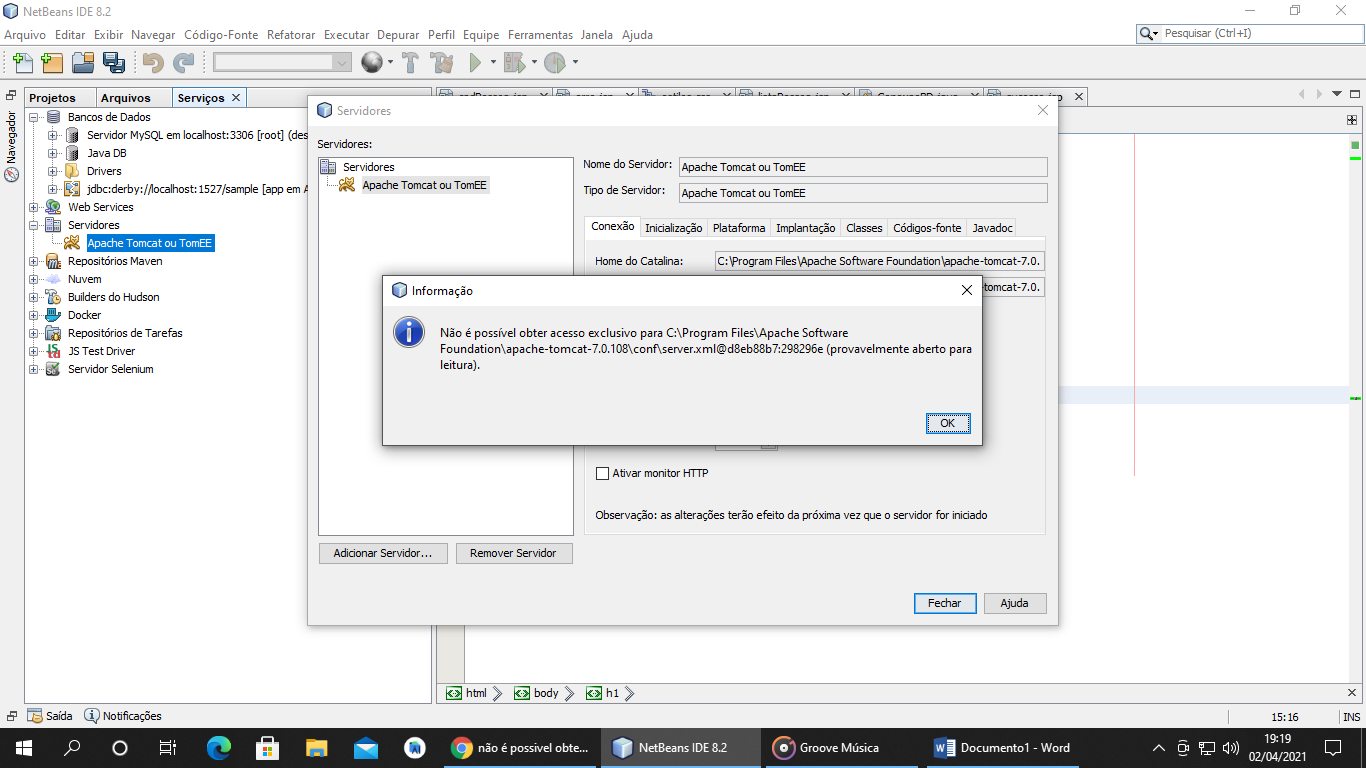
Task: Click the globe browser icon in toolbar
Action: pyautogui.click(x=371, y=63)
